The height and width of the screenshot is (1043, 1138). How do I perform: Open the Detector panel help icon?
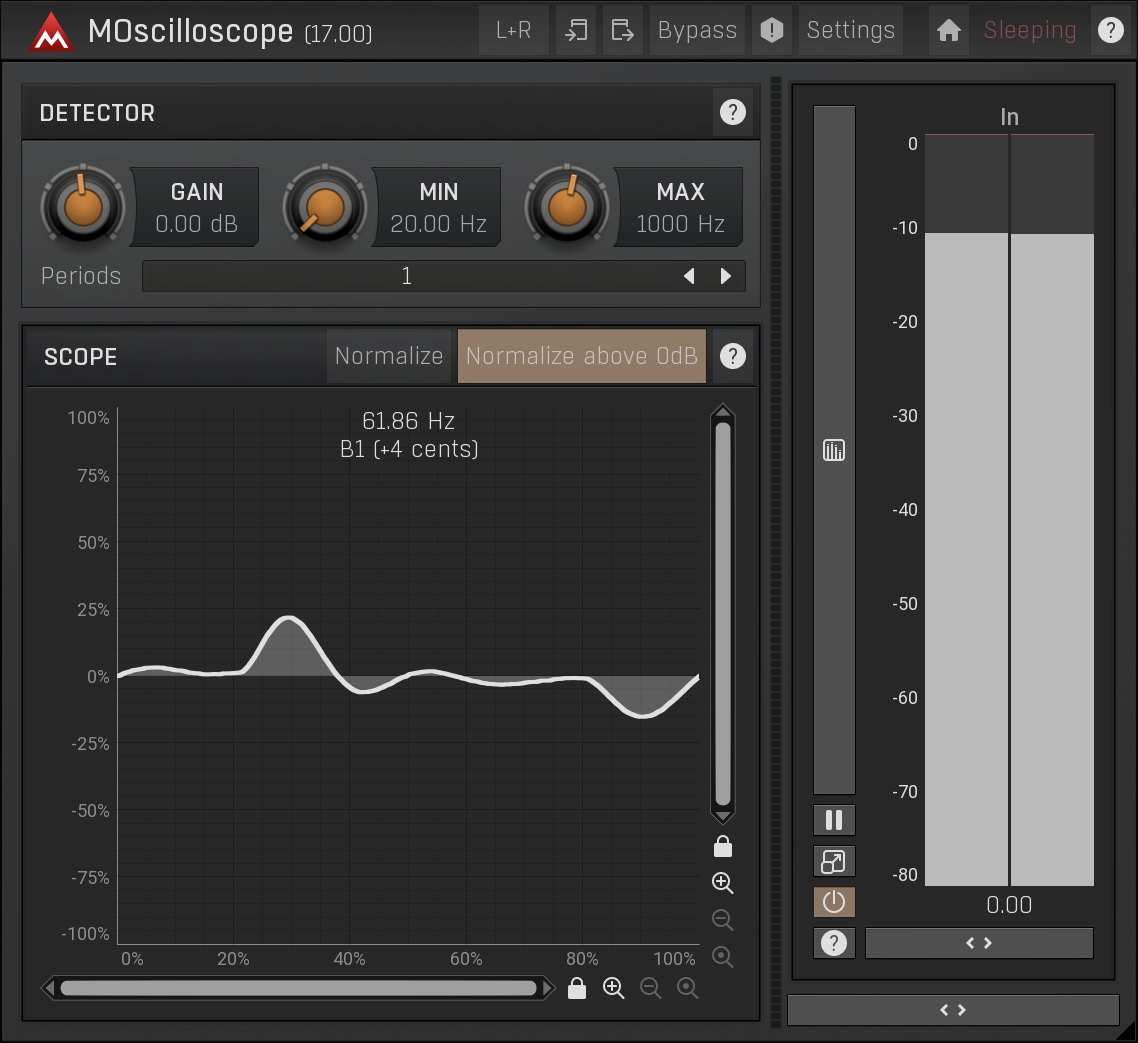732,113
